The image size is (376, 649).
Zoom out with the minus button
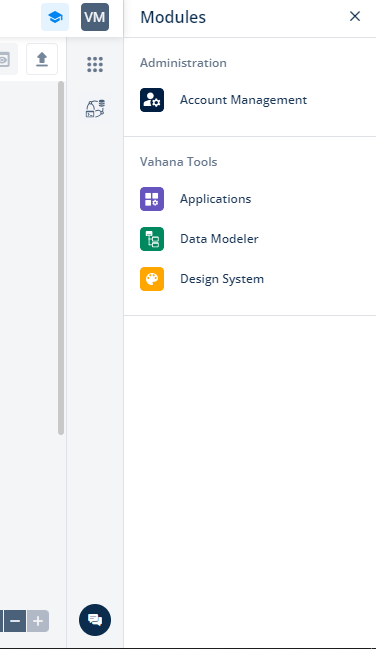tap(15, 621)
